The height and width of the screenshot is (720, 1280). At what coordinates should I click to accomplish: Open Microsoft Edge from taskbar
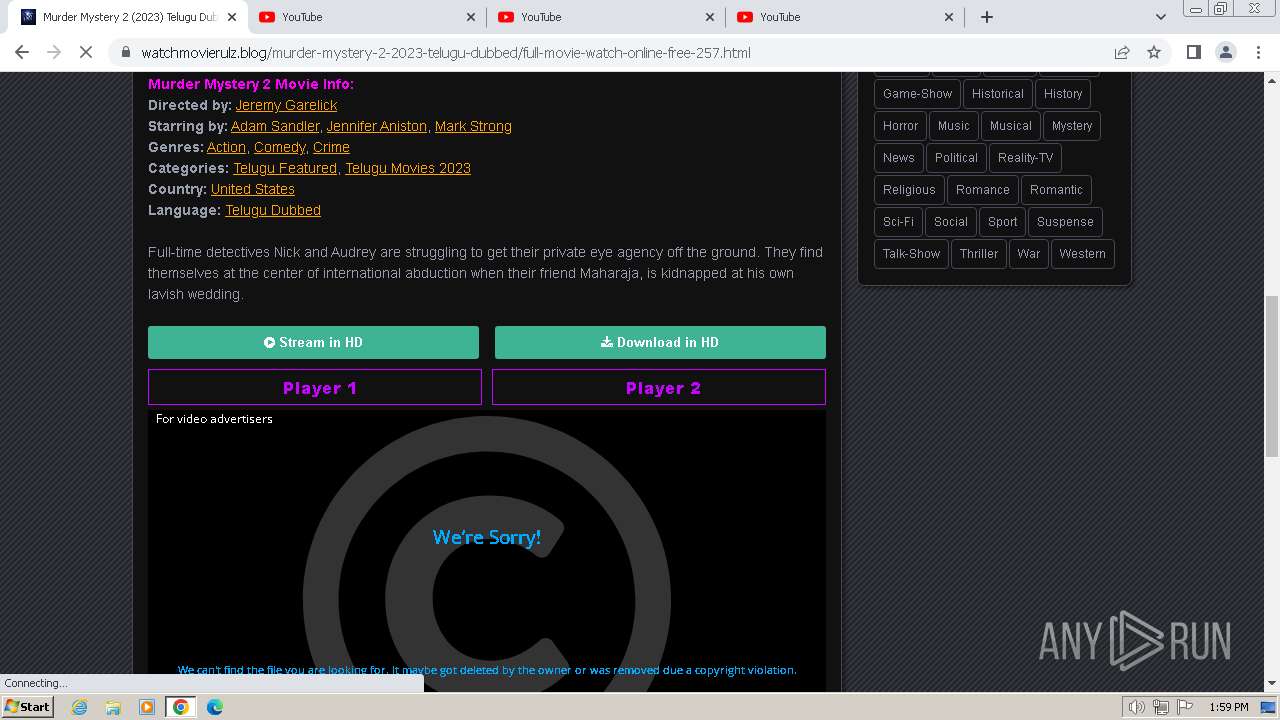click(x=215, y=707)
